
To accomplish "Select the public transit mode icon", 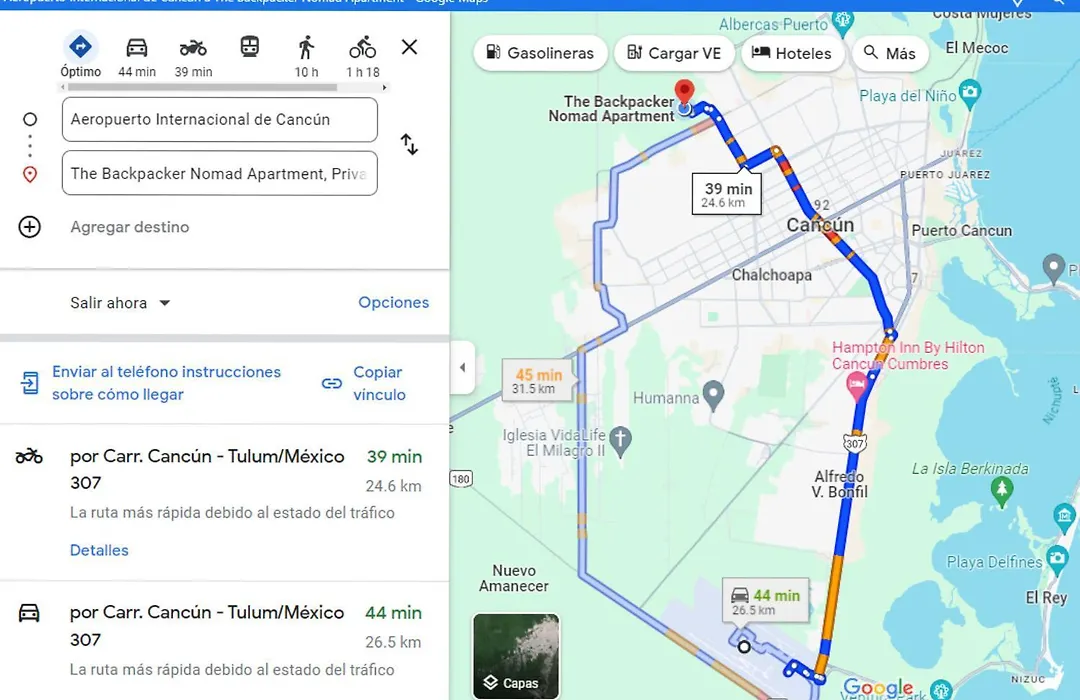I will [249, 47].
